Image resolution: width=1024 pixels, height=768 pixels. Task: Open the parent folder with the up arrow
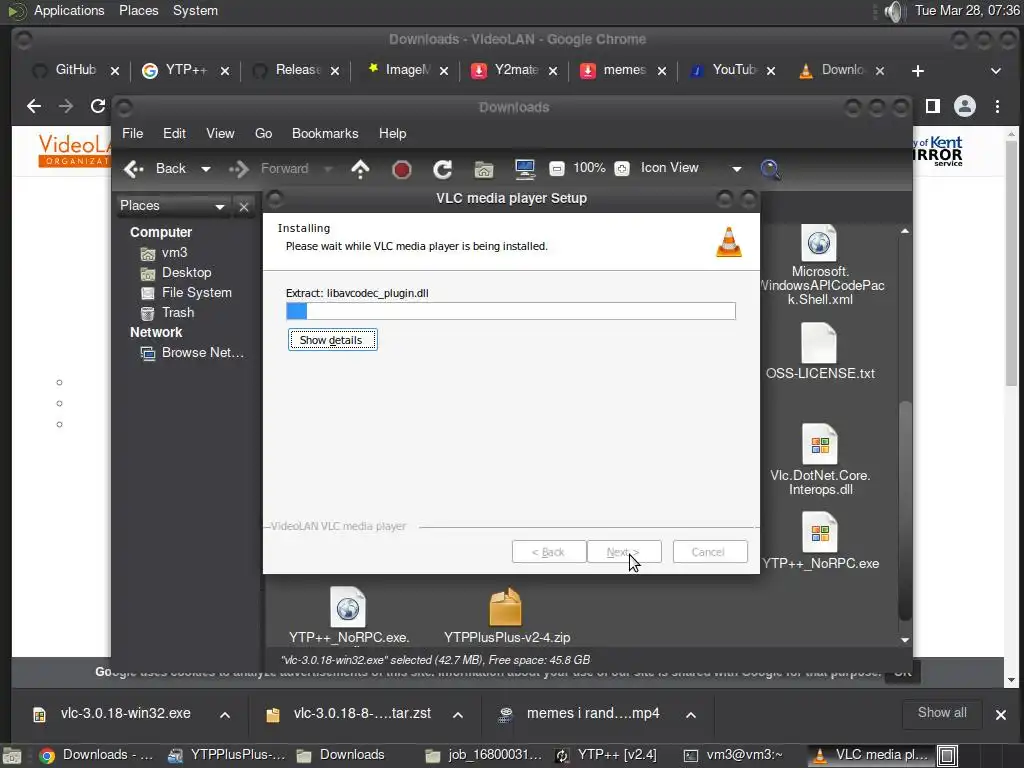tap(360, 169)
